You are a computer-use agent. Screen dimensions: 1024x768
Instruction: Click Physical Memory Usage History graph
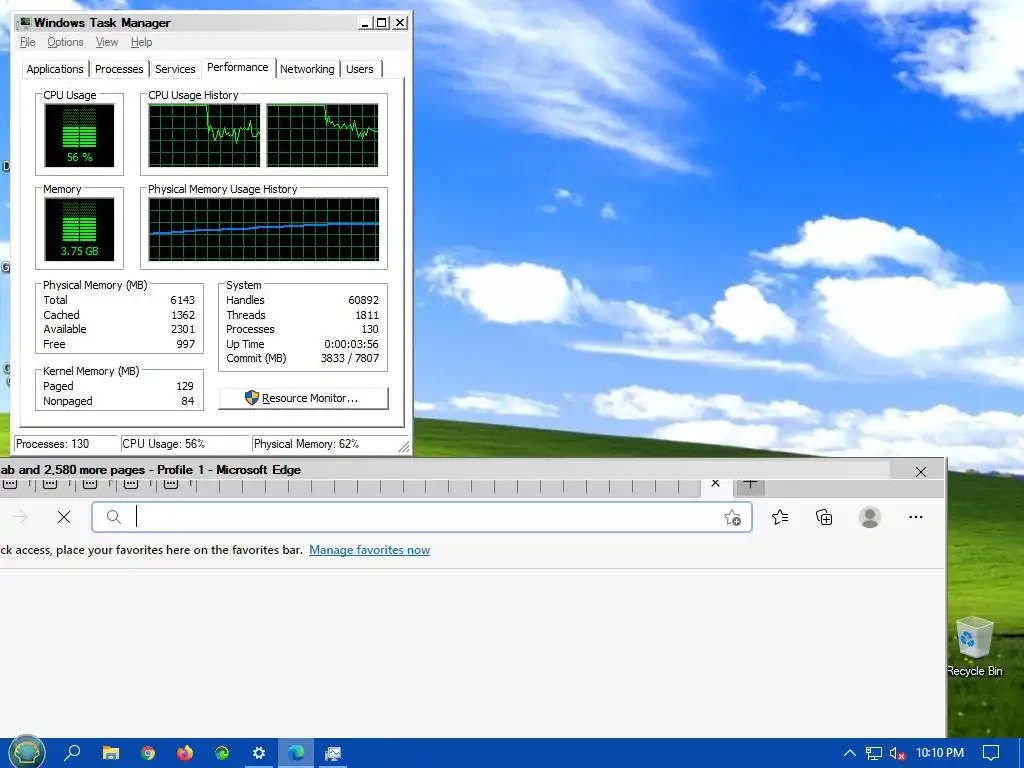(264, 230)
